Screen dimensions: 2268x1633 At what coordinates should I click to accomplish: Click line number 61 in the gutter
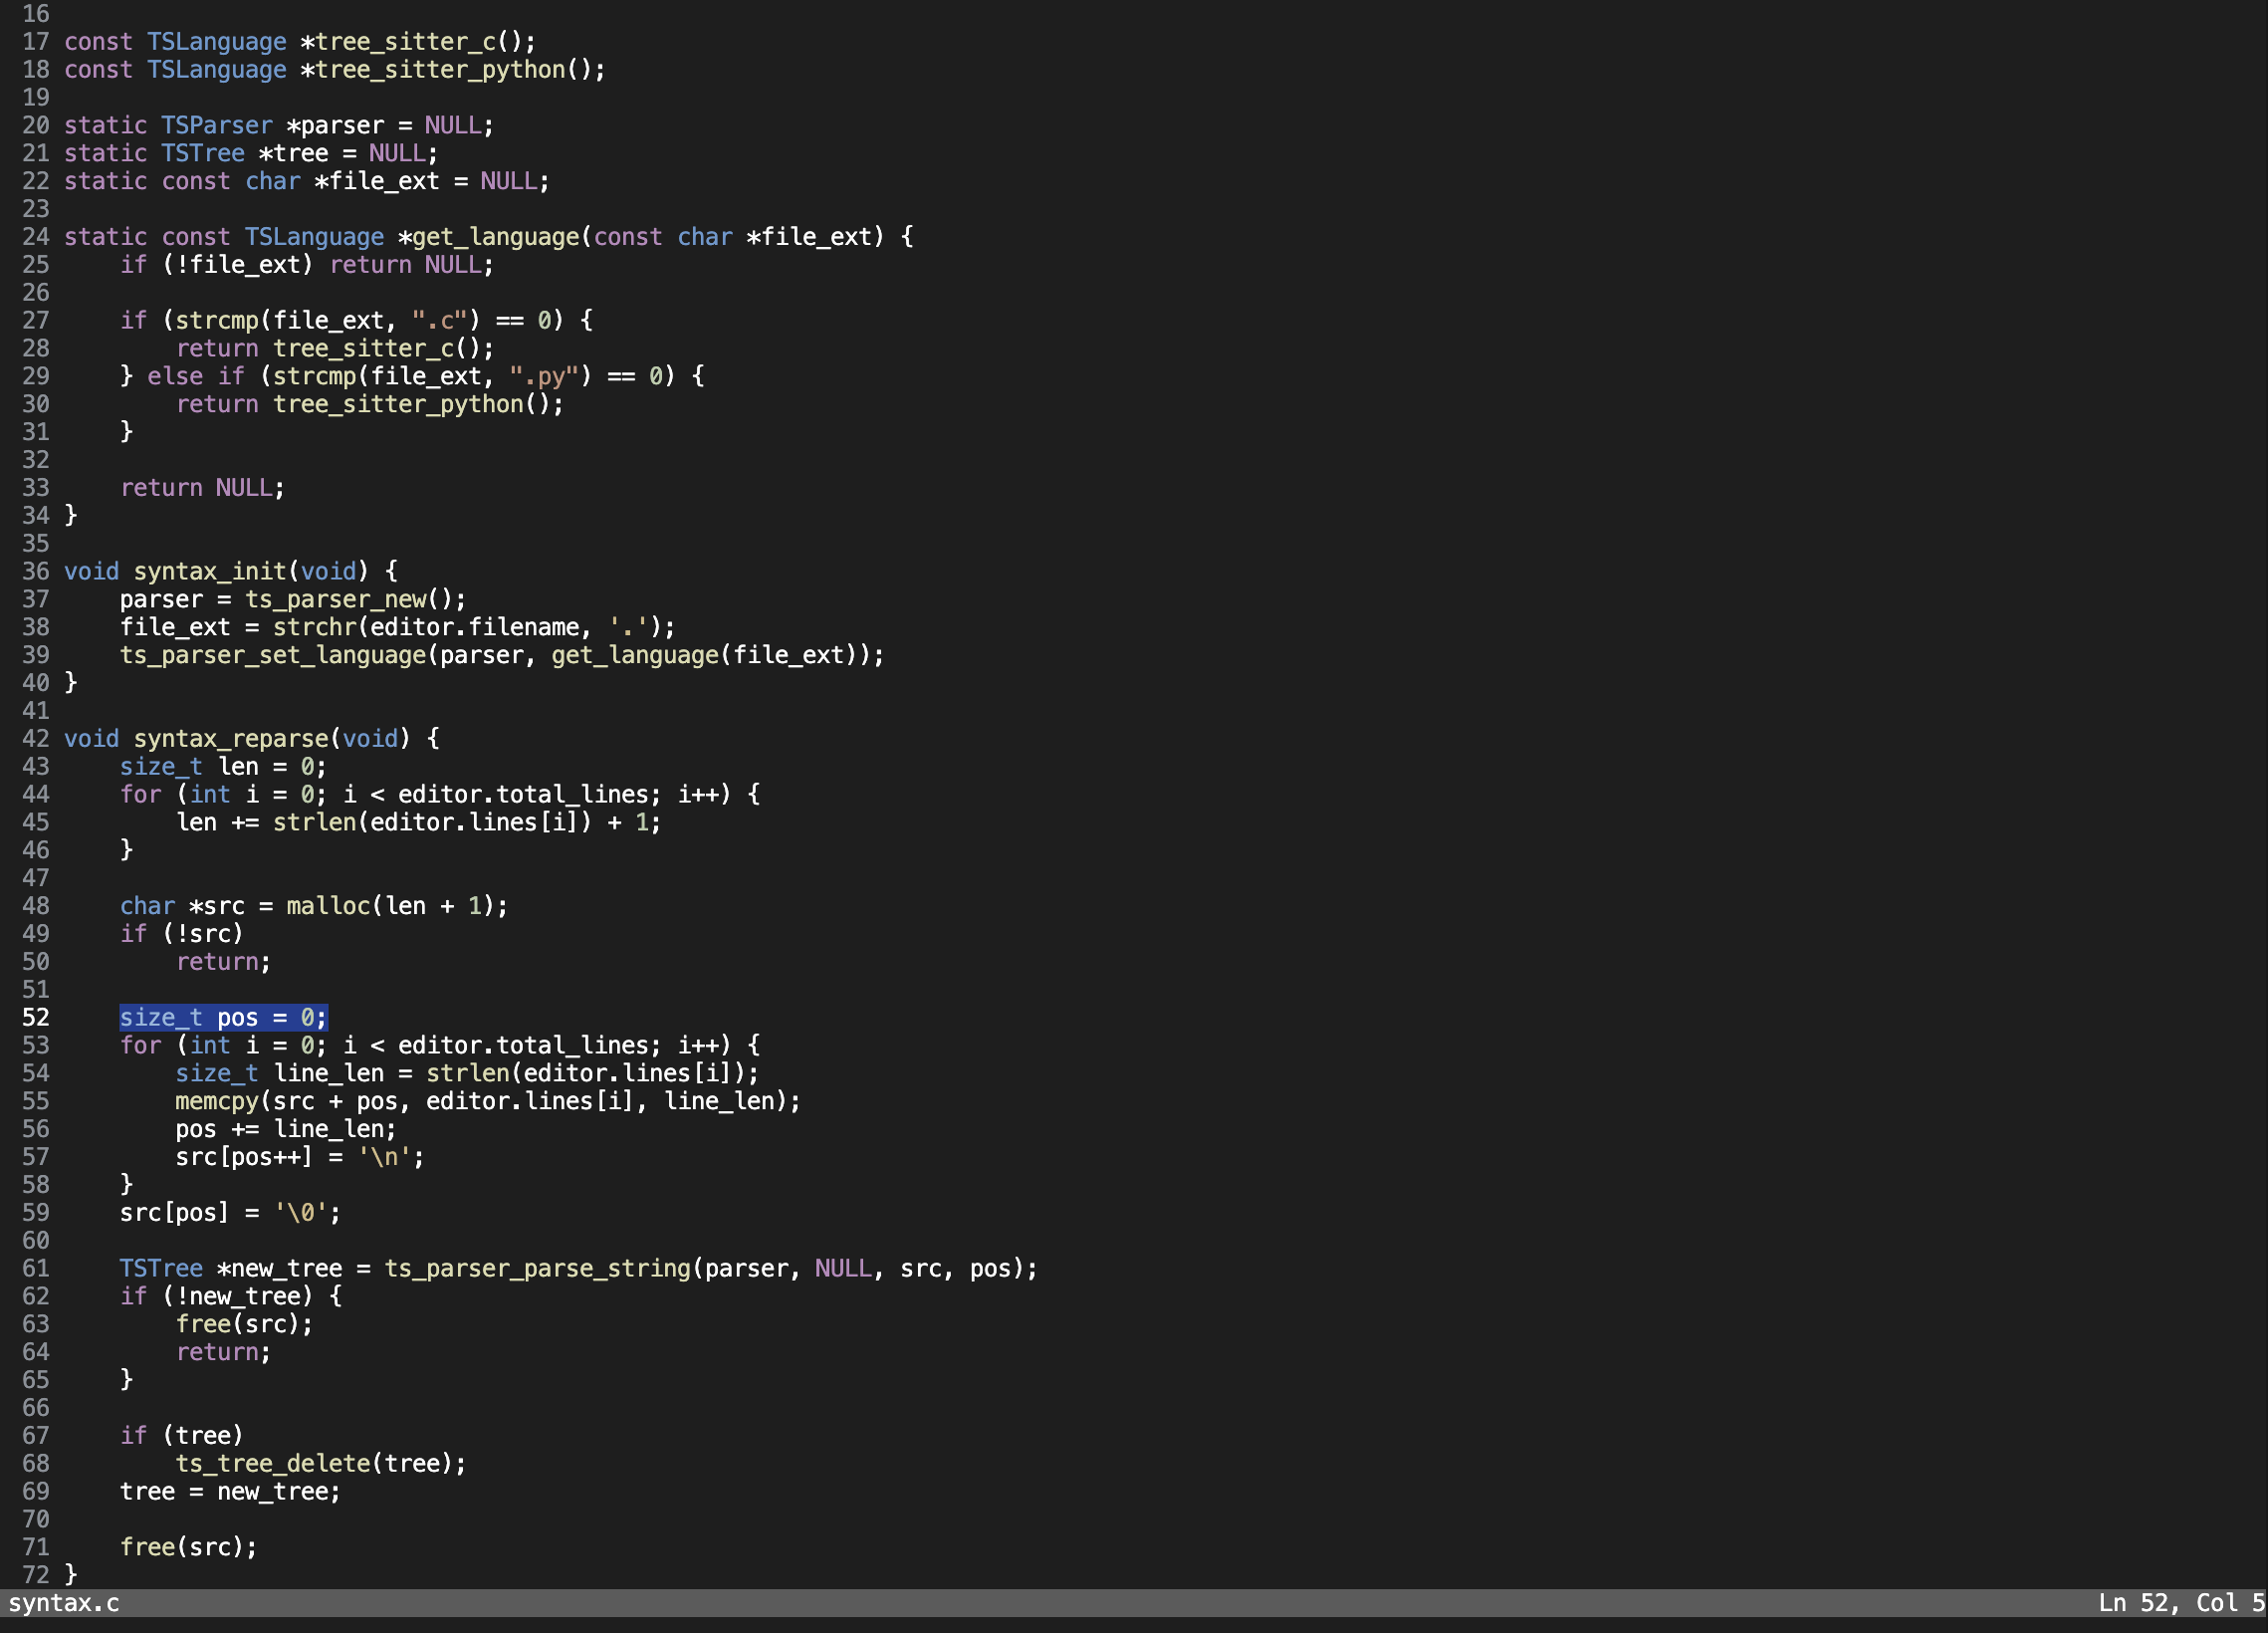[x=36, y=1269]
